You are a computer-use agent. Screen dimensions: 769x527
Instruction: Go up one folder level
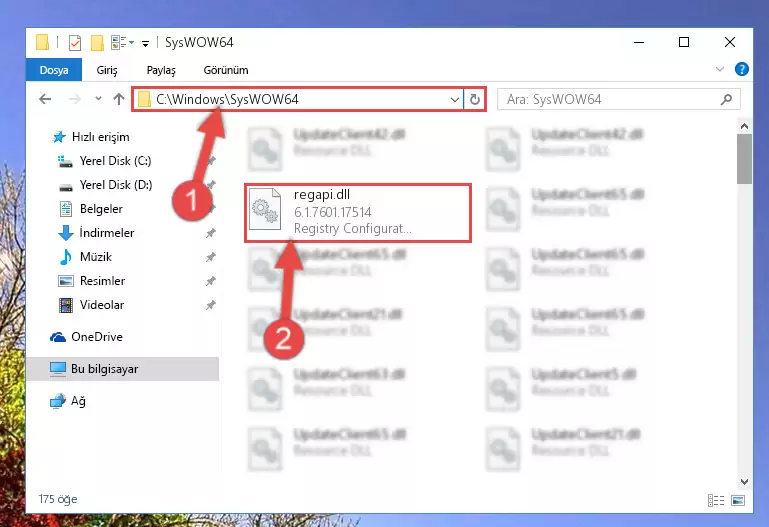(x=119, y=100)
